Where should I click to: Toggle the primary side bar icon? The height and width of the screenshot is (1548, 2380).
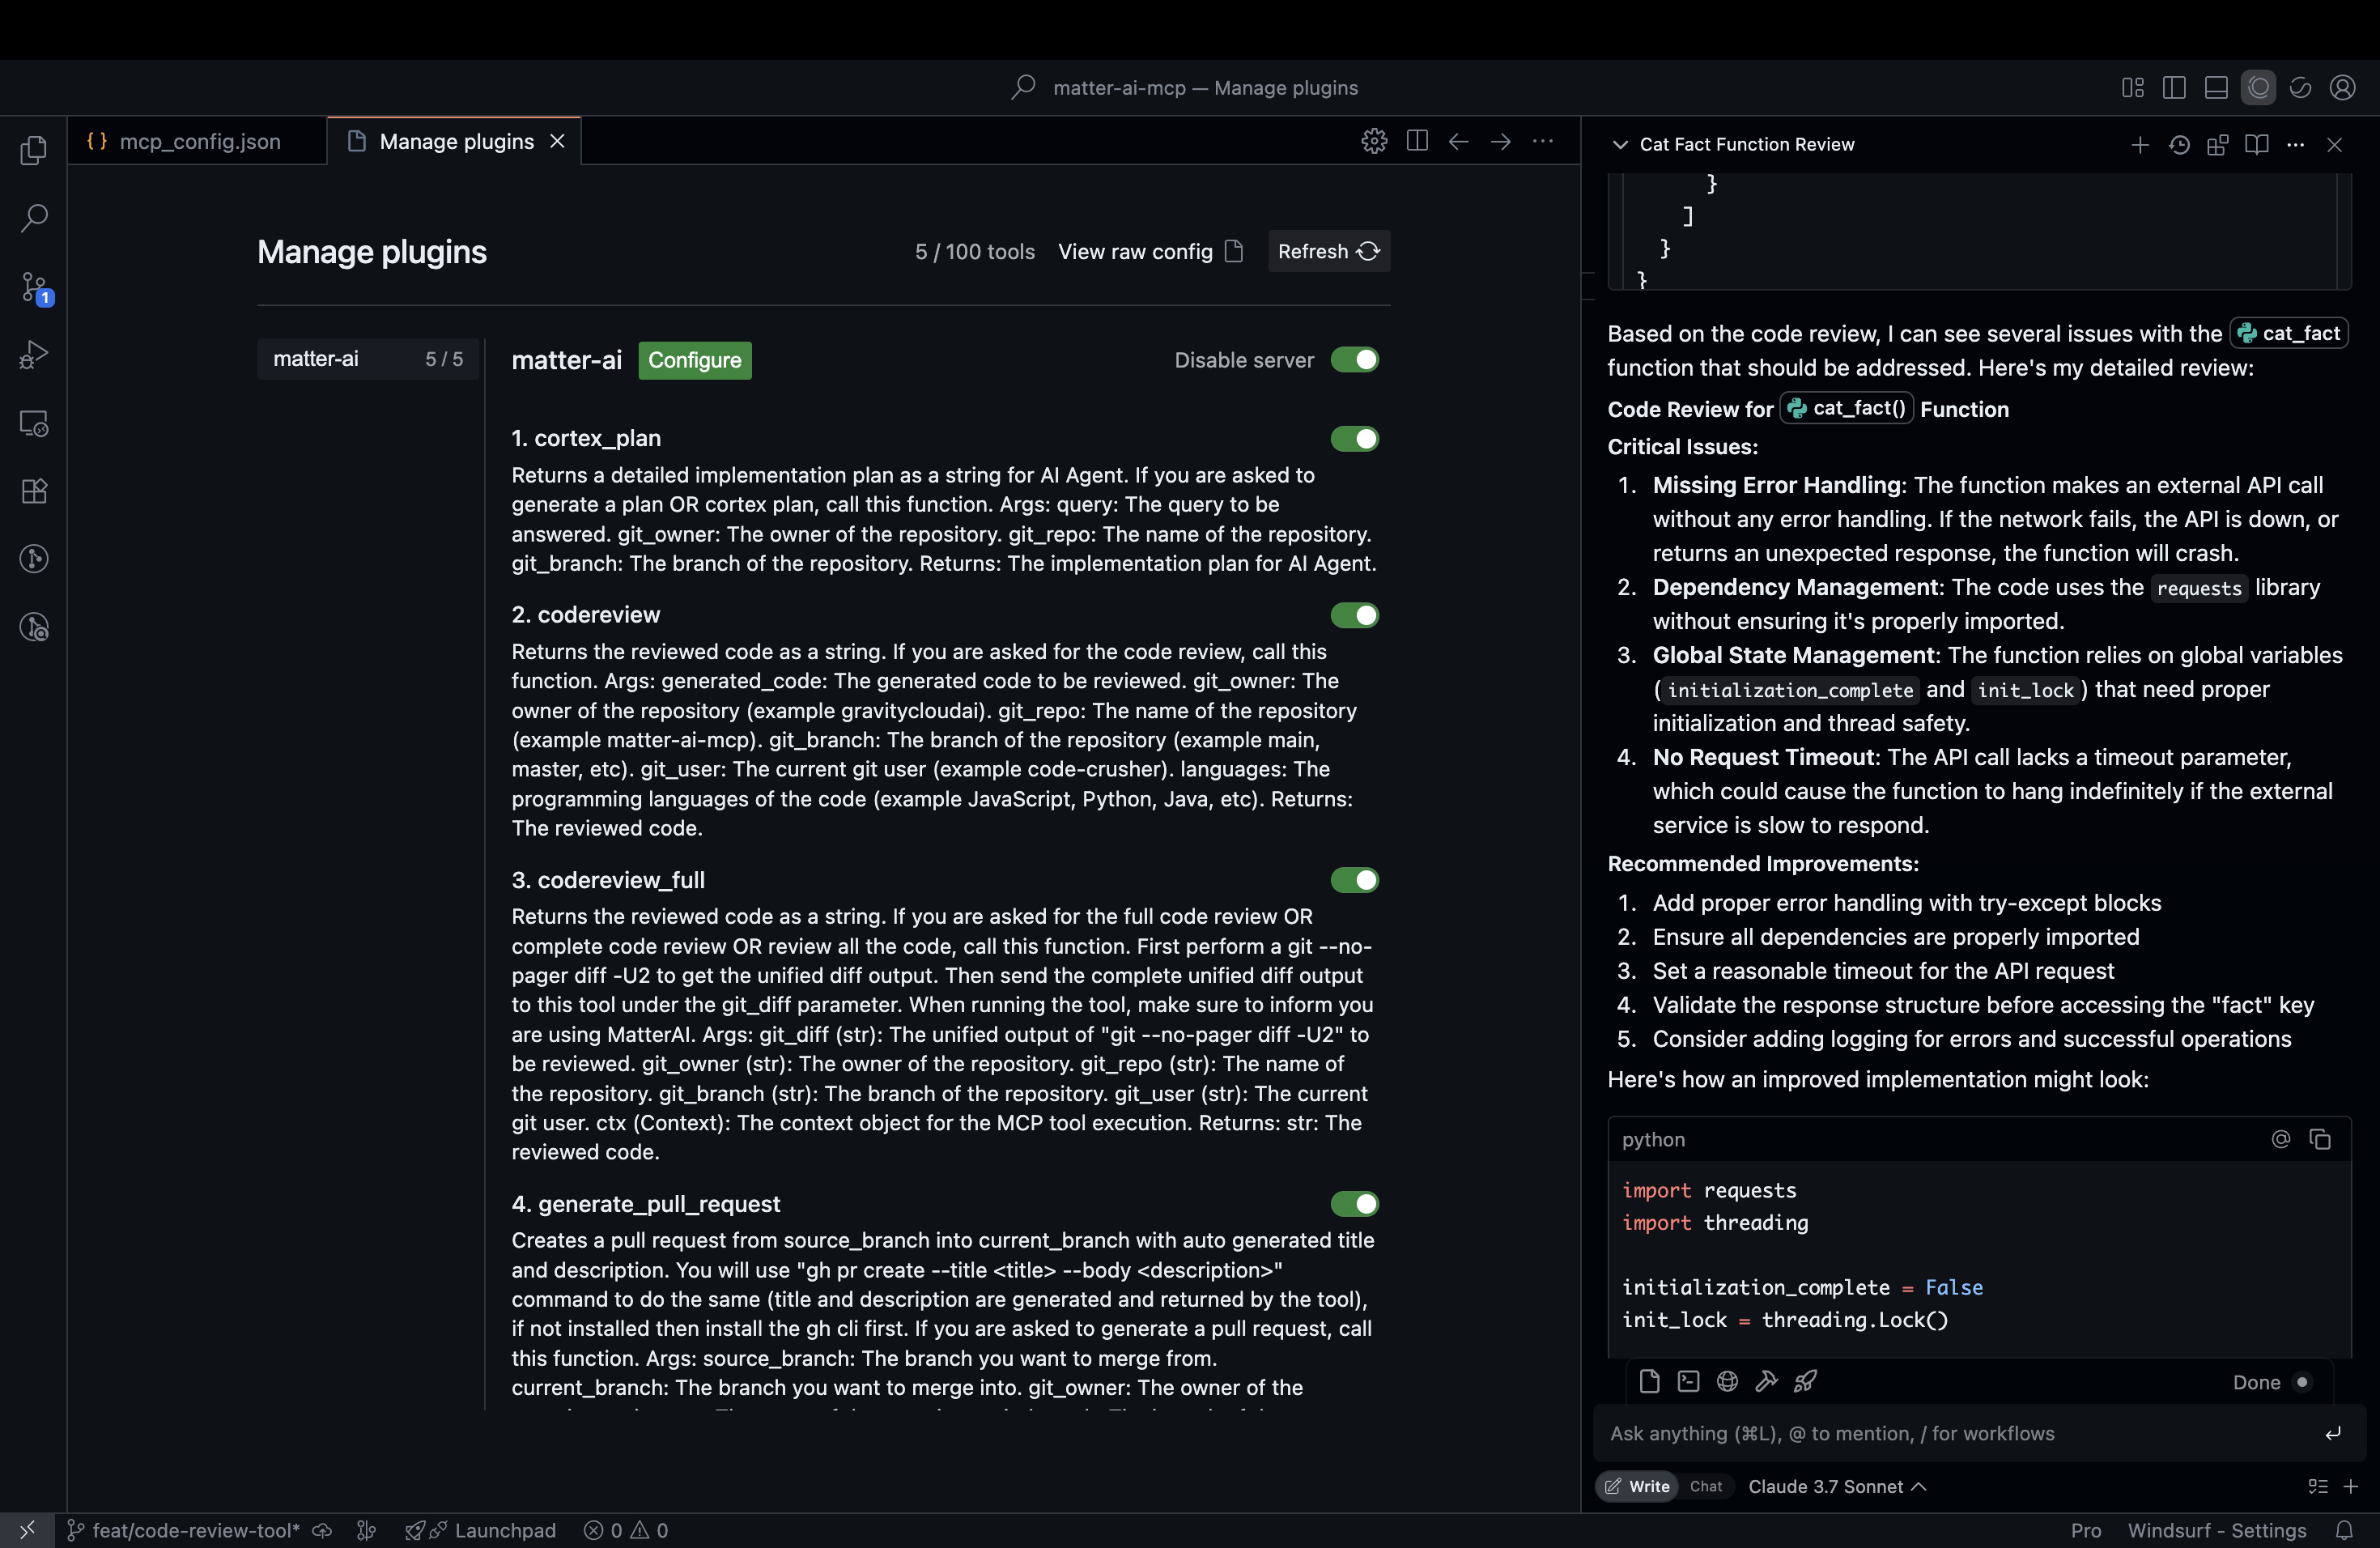(x=2174, y=88)
